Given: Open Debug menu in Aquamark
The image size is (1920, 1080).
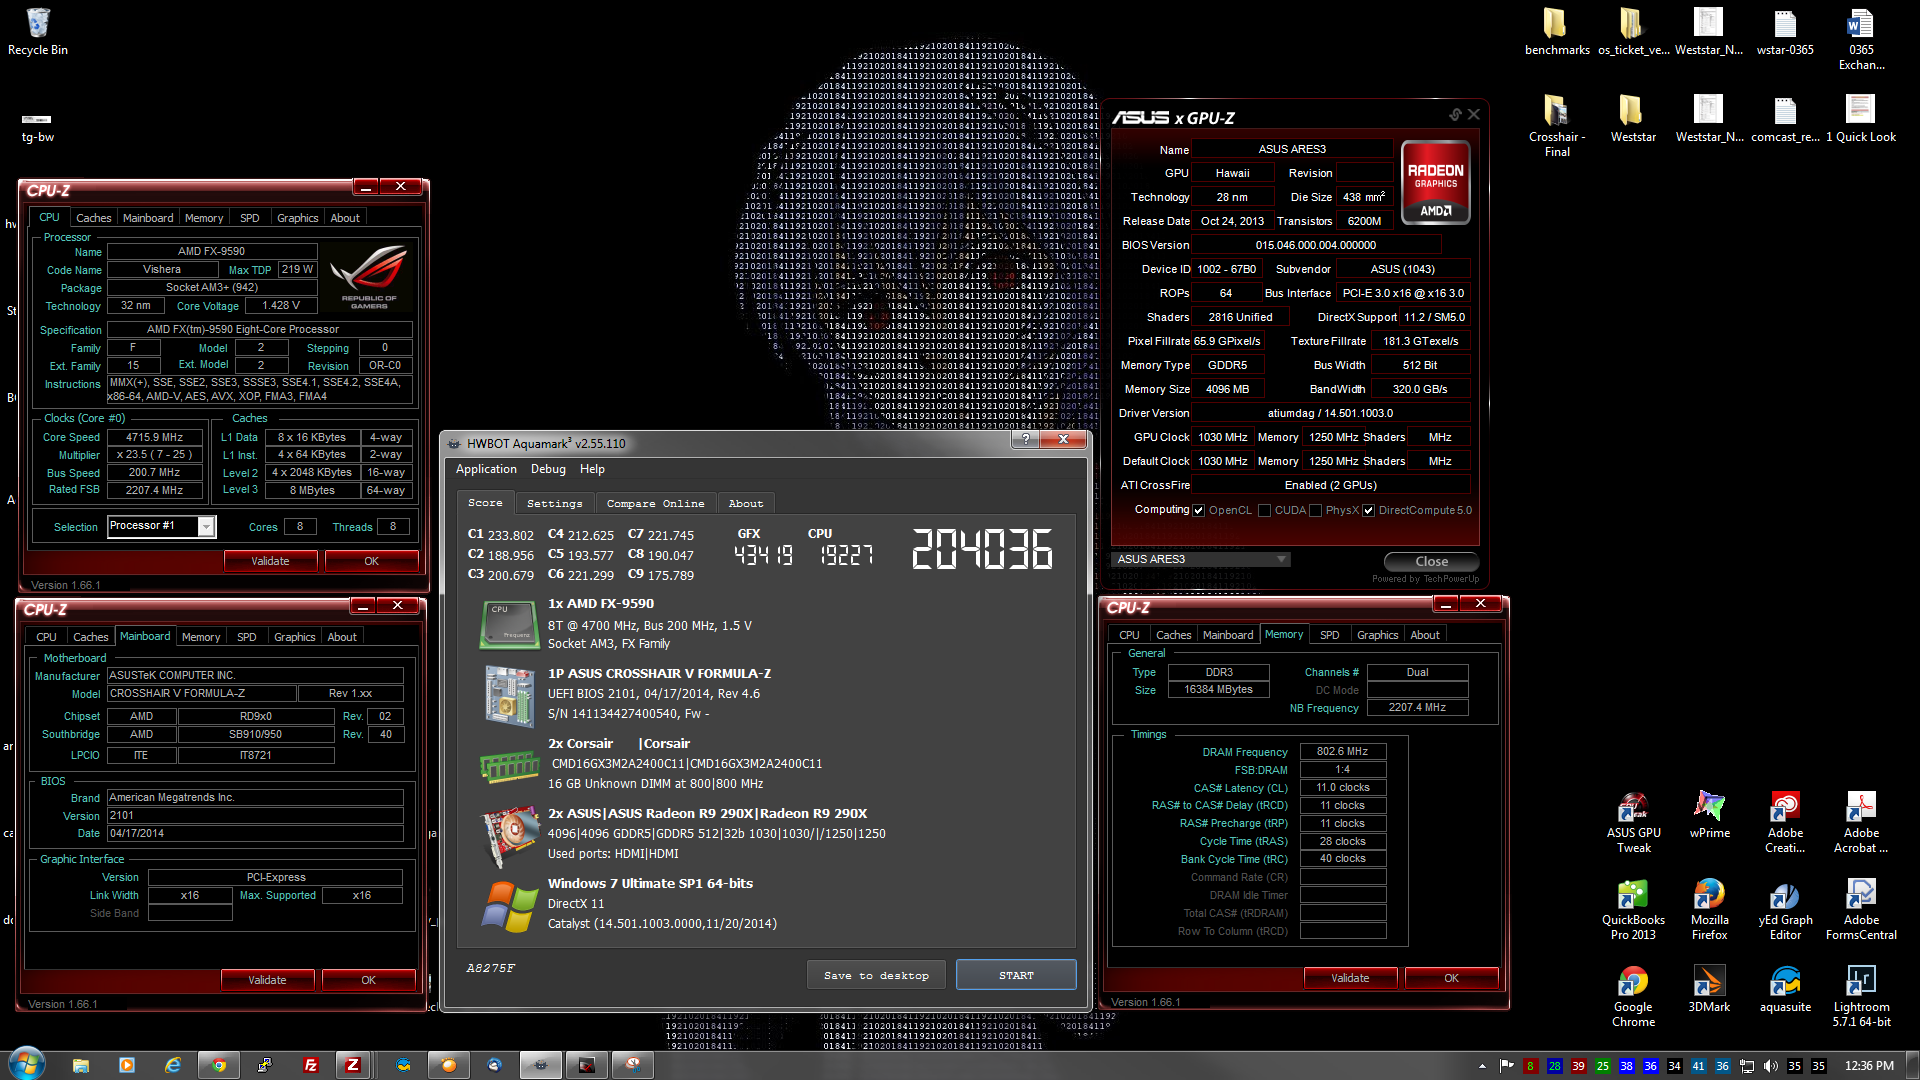Looking at the screenshot, I should 548,469.
